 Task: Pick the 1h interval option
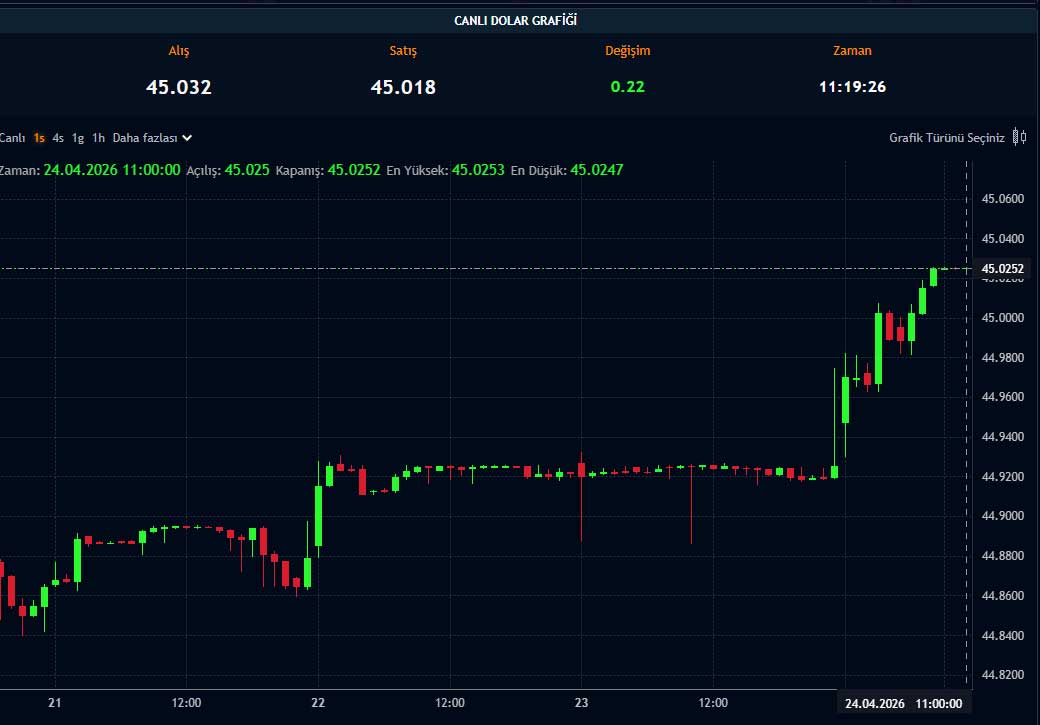pyautogui.click(x=98, y=138)
